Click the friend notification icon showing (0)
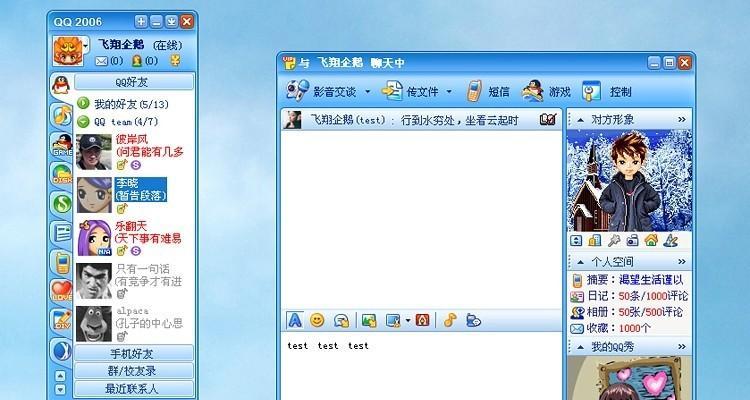 (137, 61)
